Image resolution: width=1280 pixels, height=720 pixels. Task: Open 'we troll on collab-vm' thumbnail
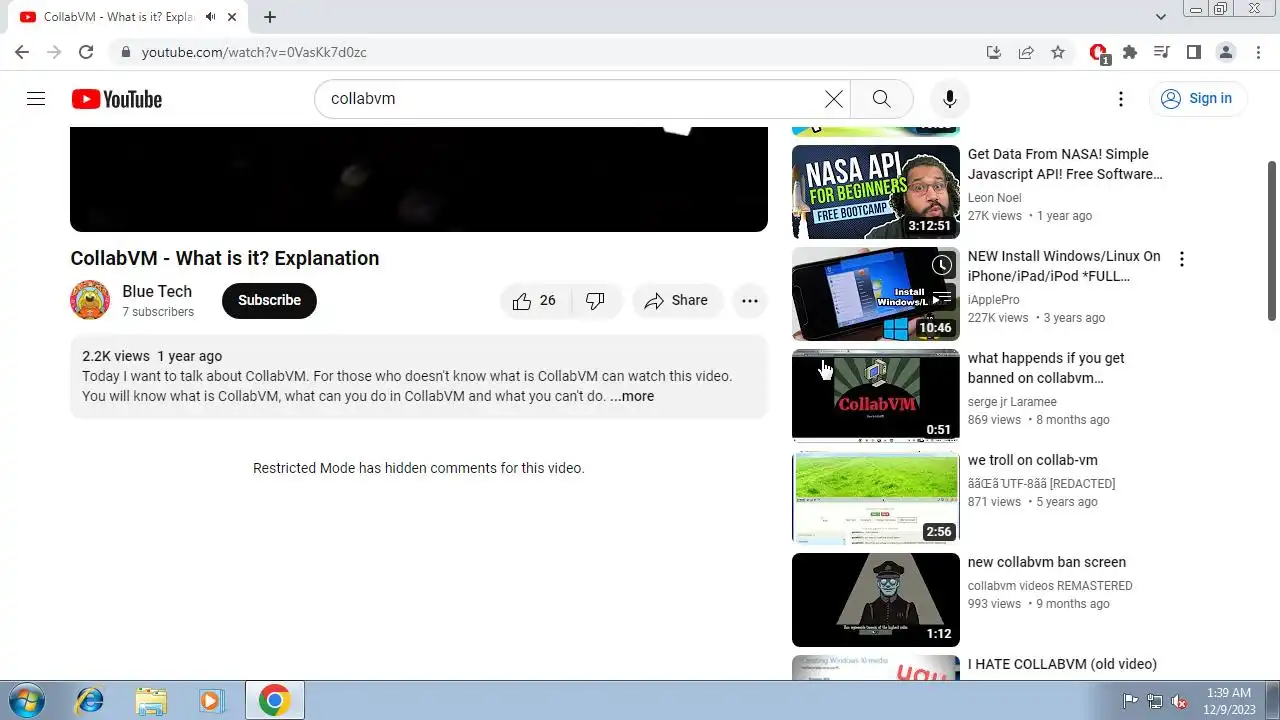pyautogui.click(x=876, y=498)
